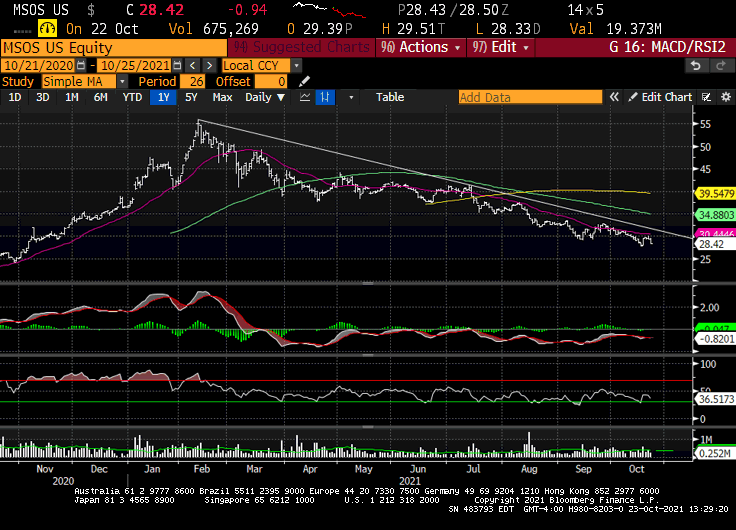The image size is (736, 530).
Task: Click the L 28.33D low price
Action: (508, 29)
